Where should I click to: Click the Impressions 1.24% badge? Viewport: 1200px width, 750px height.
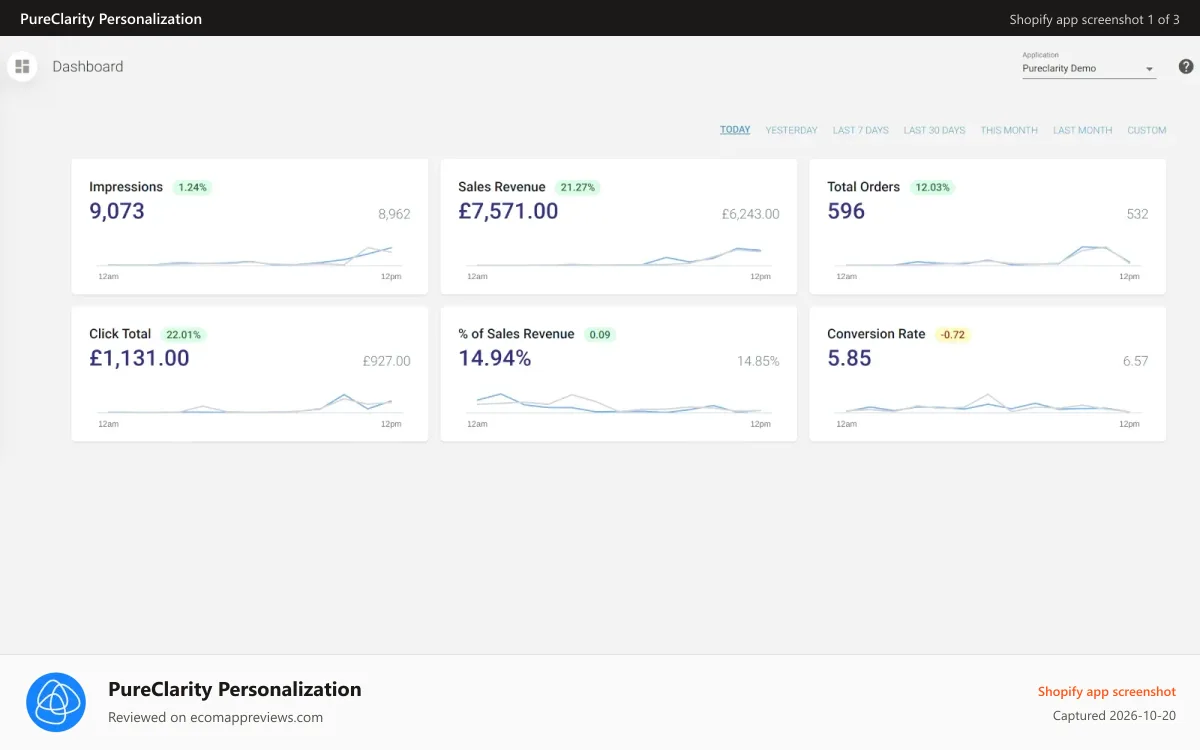tap(193, 187)
